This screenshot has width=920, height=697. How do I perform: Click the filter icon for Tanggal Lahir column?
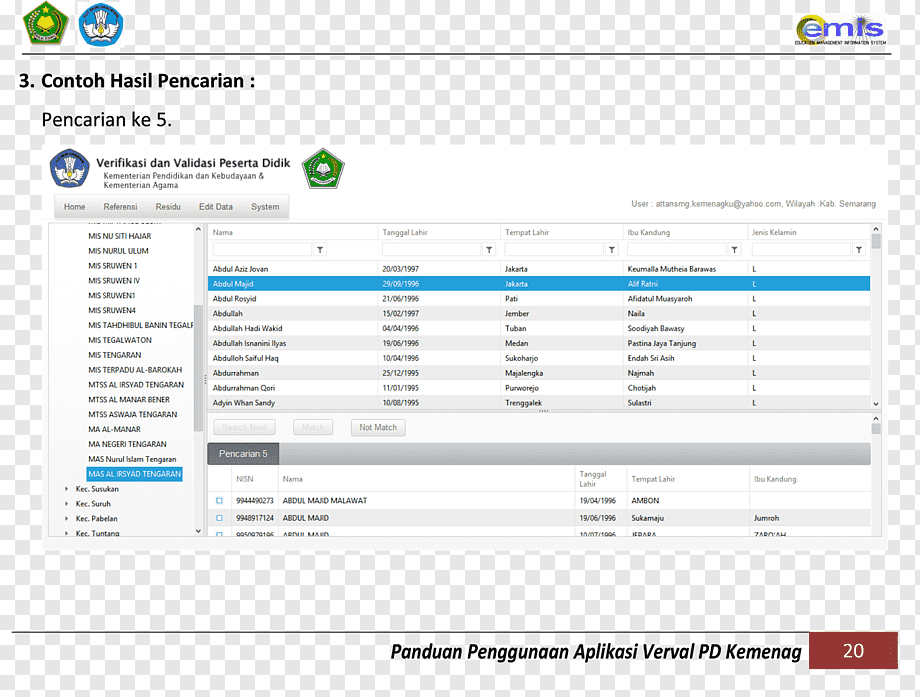tap(489, 250)
